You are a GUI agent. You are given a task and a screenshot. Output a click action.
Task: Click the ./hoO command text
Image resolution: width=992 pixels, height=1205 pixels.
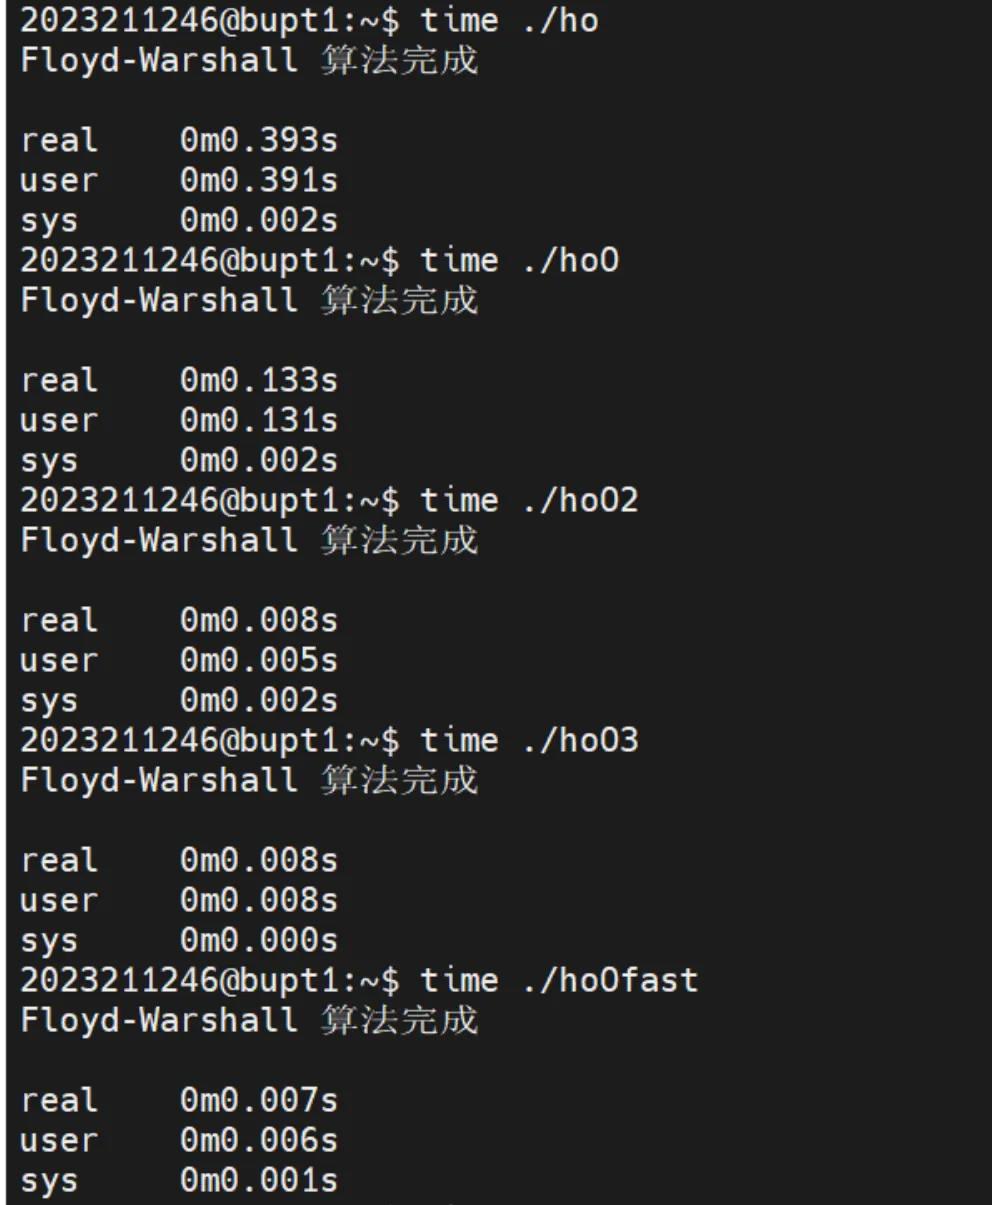[x=570, y=260]
